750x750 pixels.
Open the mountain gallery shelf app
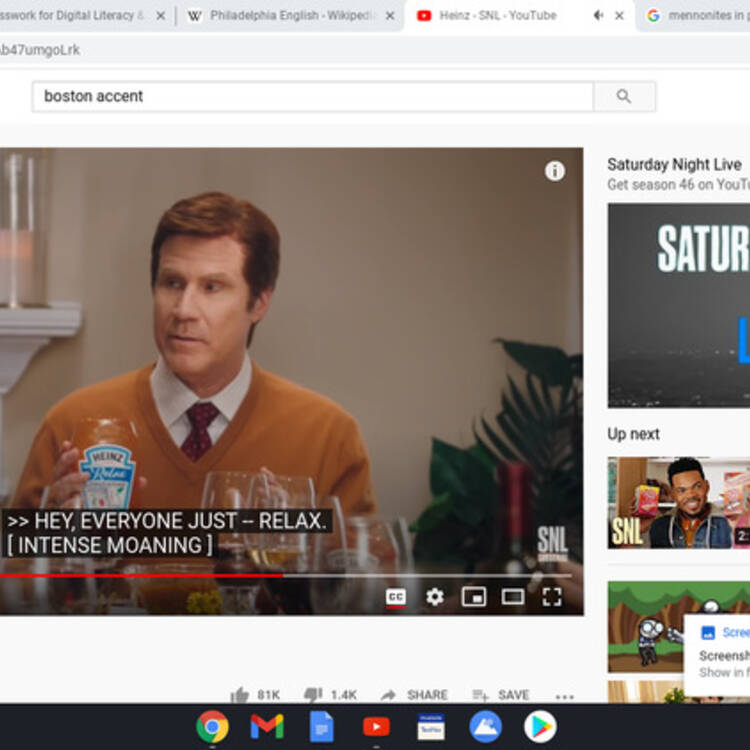[x=485, y=727]
